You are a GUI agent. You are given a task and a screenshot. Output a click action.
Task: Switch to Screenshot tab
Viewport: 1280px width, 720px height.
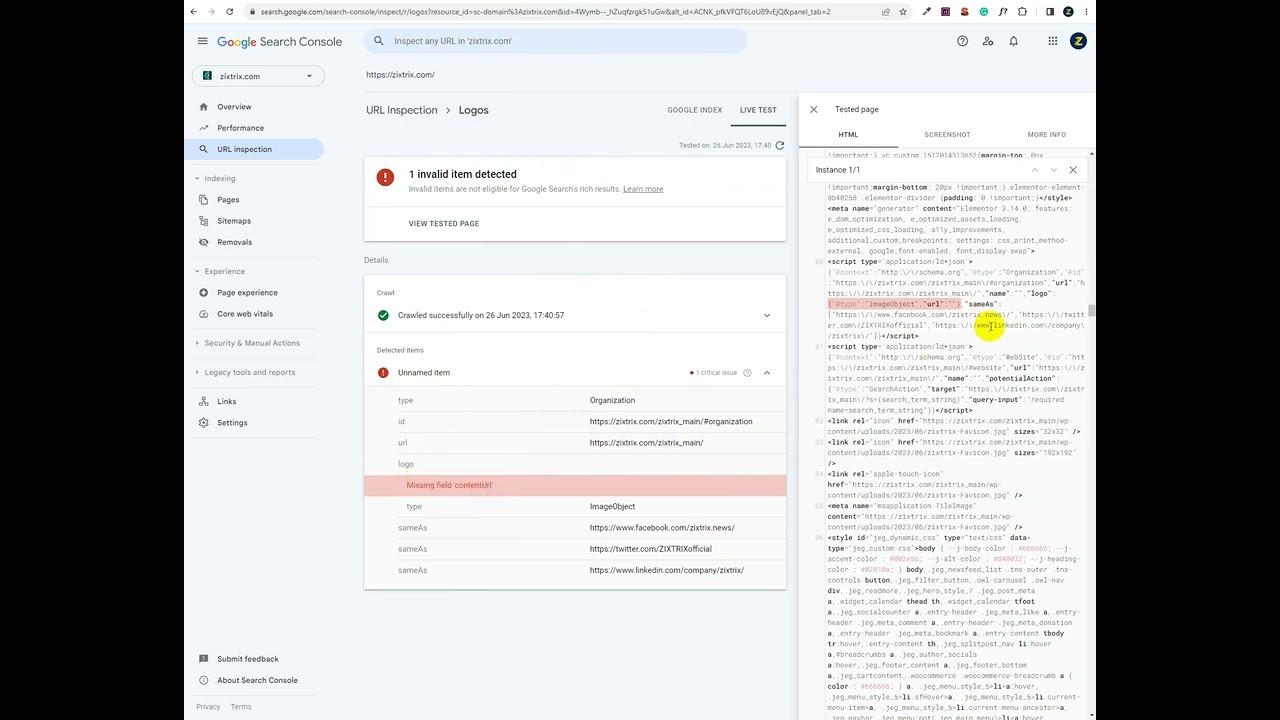point(947,135)
